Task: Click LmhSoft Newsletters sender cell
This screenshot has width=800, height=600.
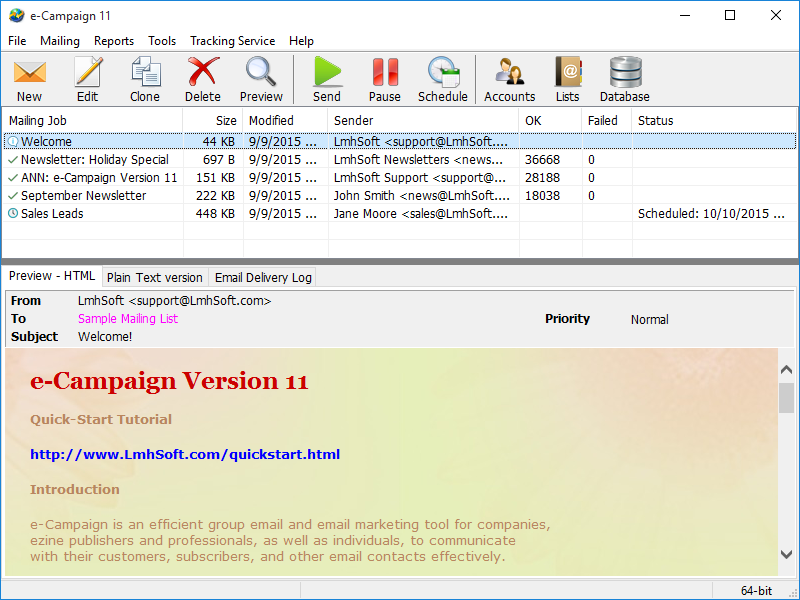Action: tap(418, 160)
